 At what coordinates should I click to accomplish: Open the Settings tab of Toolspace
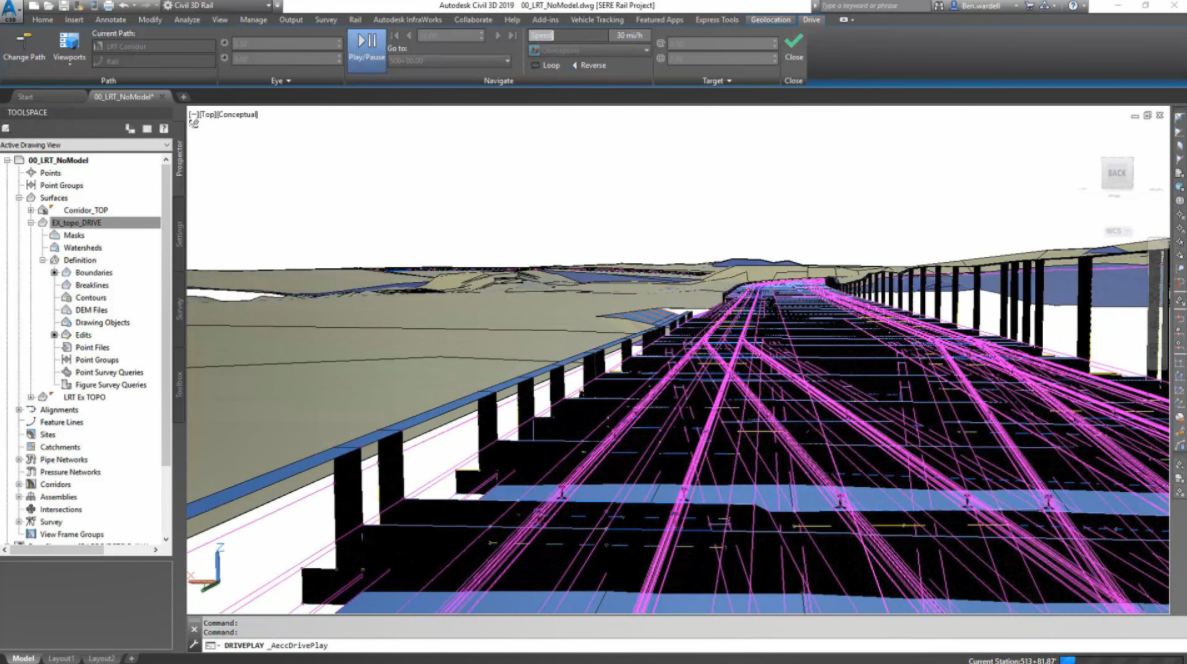[179, 234]
